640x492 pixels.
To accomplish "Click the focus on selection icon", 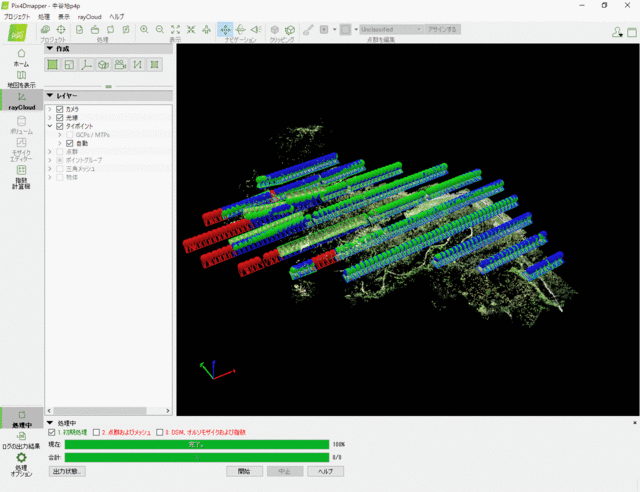I will coord(191,29).
